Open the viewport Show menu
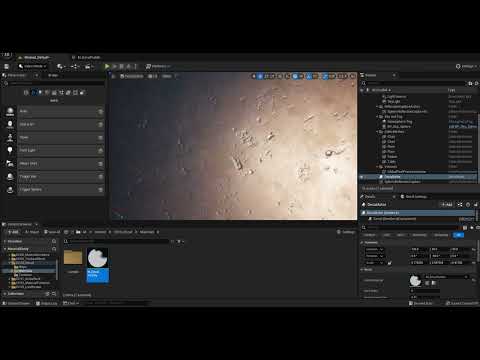 click(167, 76)
